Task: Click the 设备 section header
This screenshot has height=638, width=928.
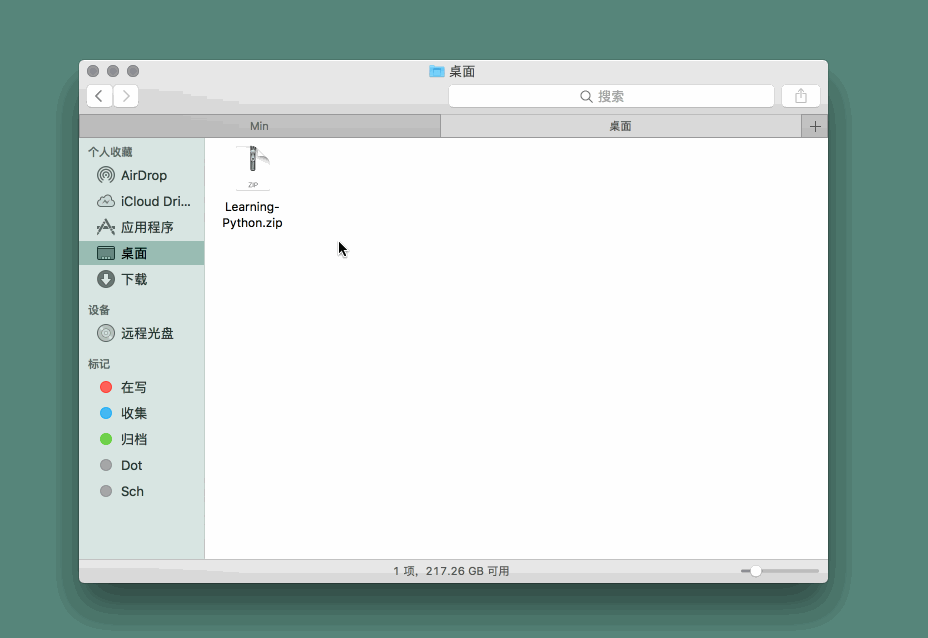Action: tap(99, 310)
